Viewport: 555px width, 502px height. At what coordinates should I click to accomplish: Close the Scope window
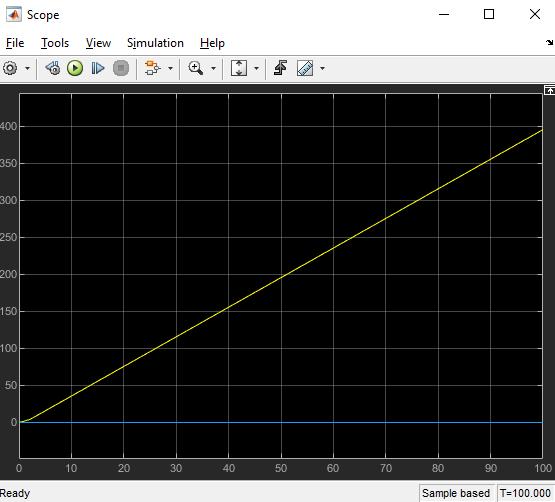tap(535, 15)
